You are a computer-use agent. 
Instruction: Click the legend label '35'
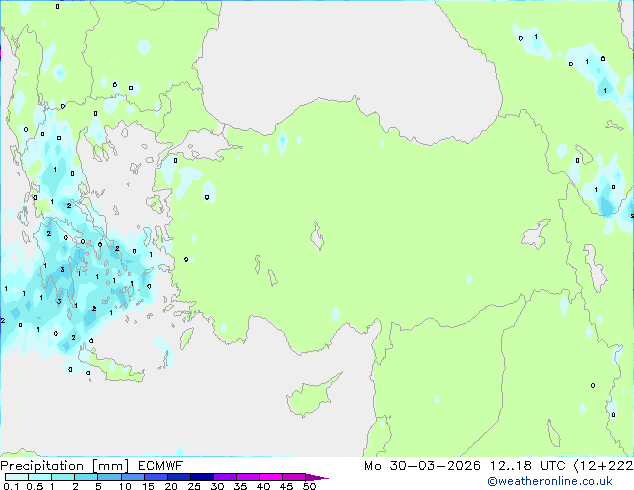(240, 486)
